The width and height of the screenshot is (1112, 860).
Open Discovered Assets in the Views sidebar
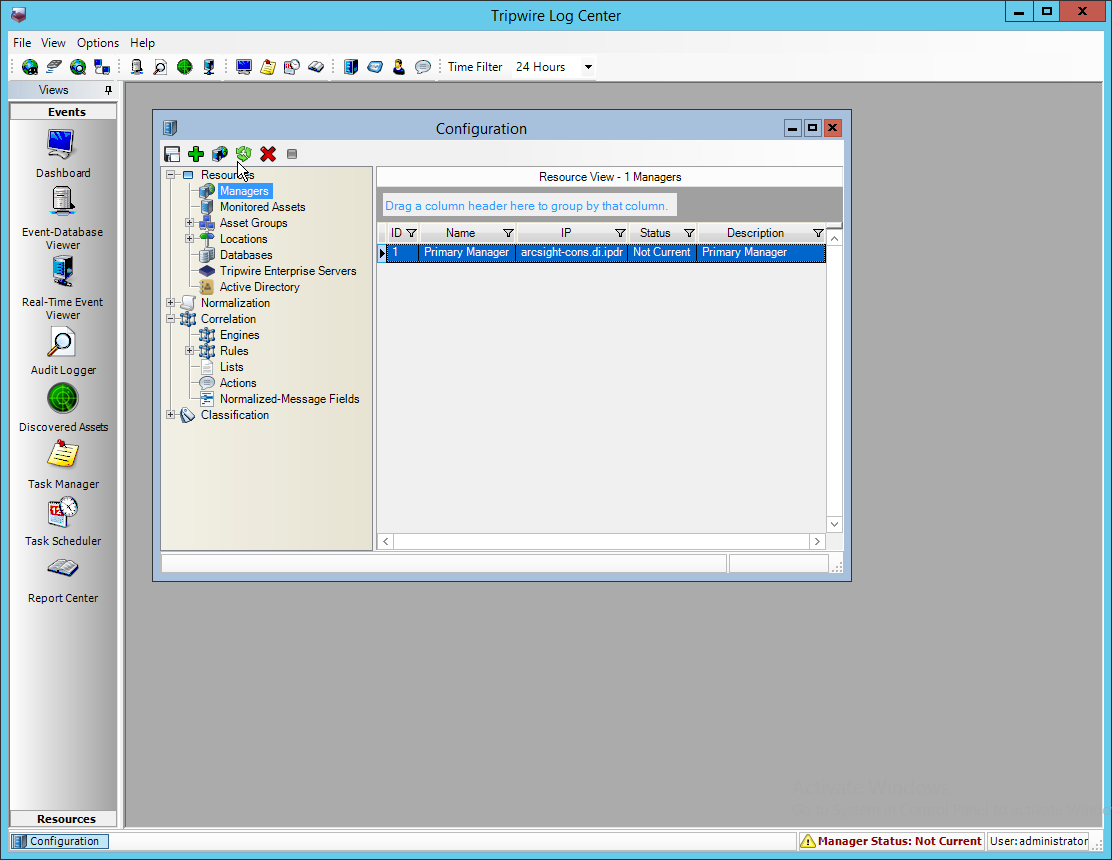pos(63,408)
